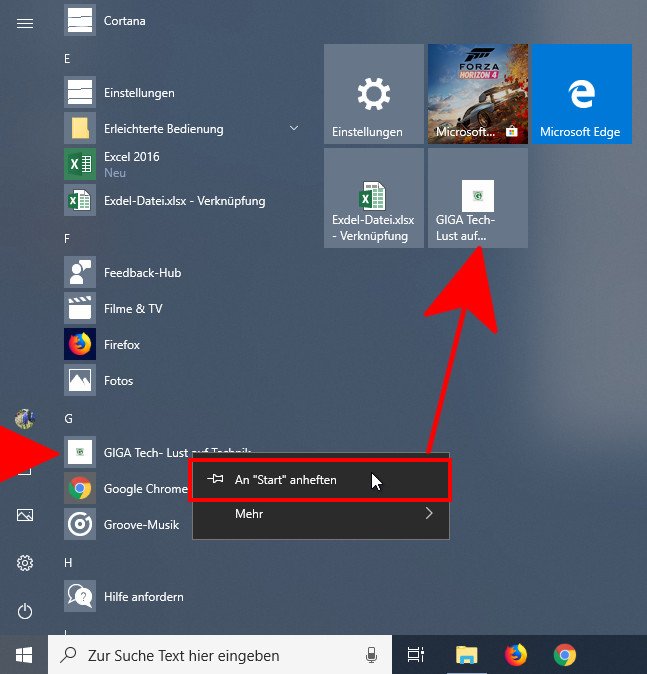This screenshot has width=647, height=674.
Task: Open the Einstellungen tile
Action: tap(374, 94)
